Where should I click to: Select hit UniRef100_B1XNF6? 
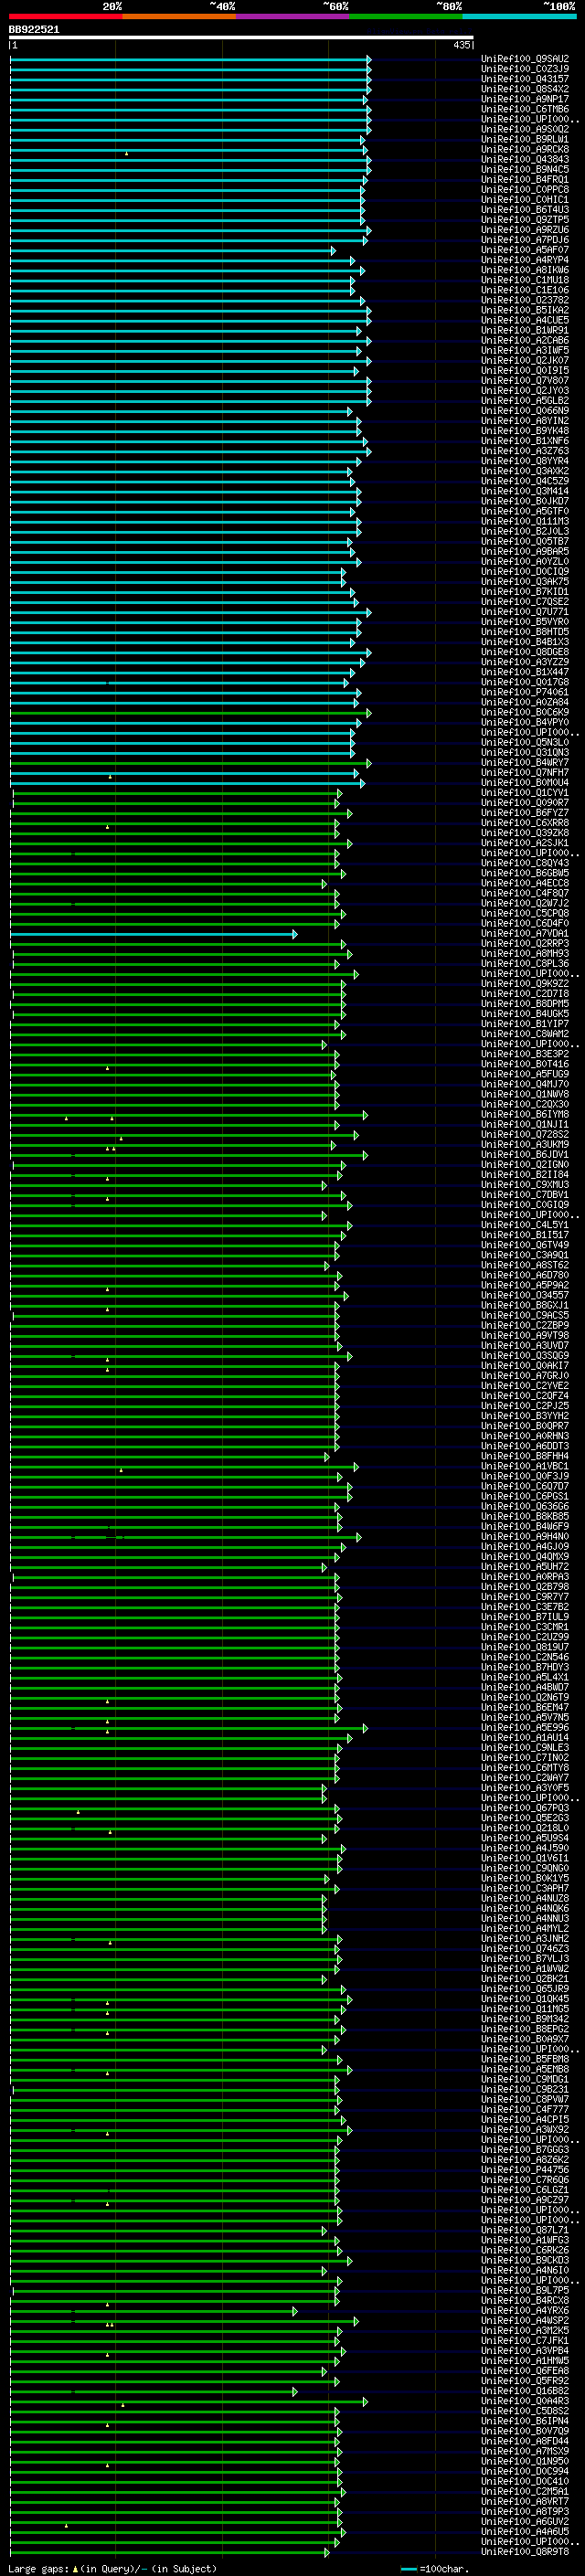point(525,441)
